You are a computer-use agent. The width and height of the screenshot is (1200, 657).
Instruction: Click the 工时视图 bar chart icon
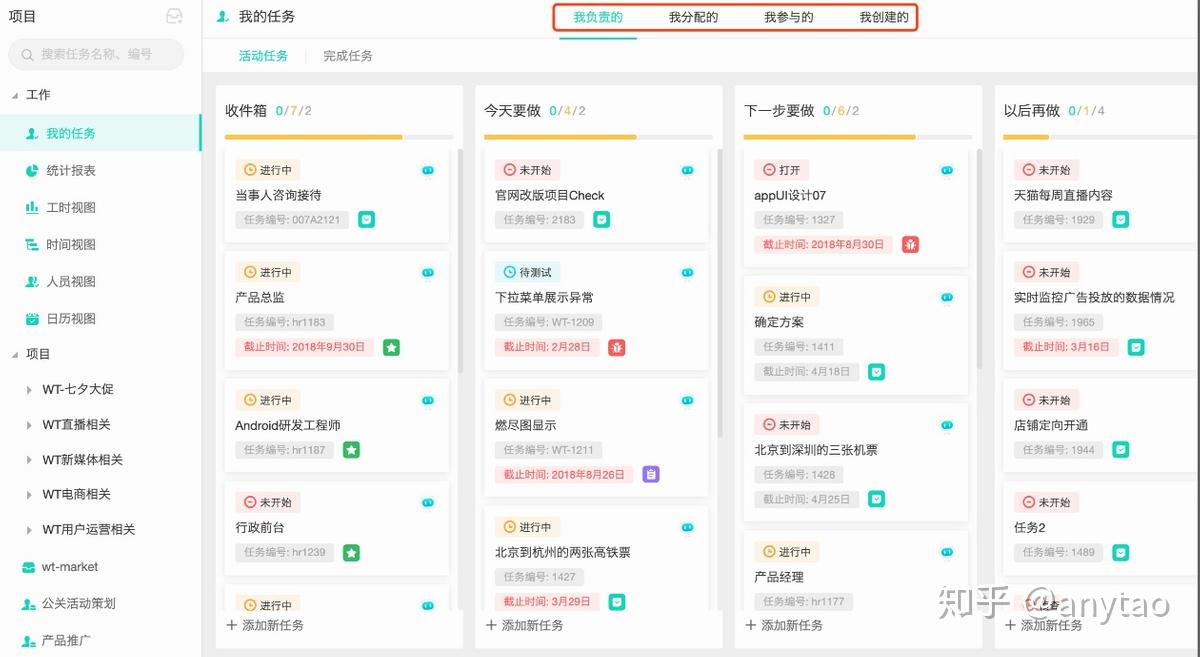click(x=31, y=208)
